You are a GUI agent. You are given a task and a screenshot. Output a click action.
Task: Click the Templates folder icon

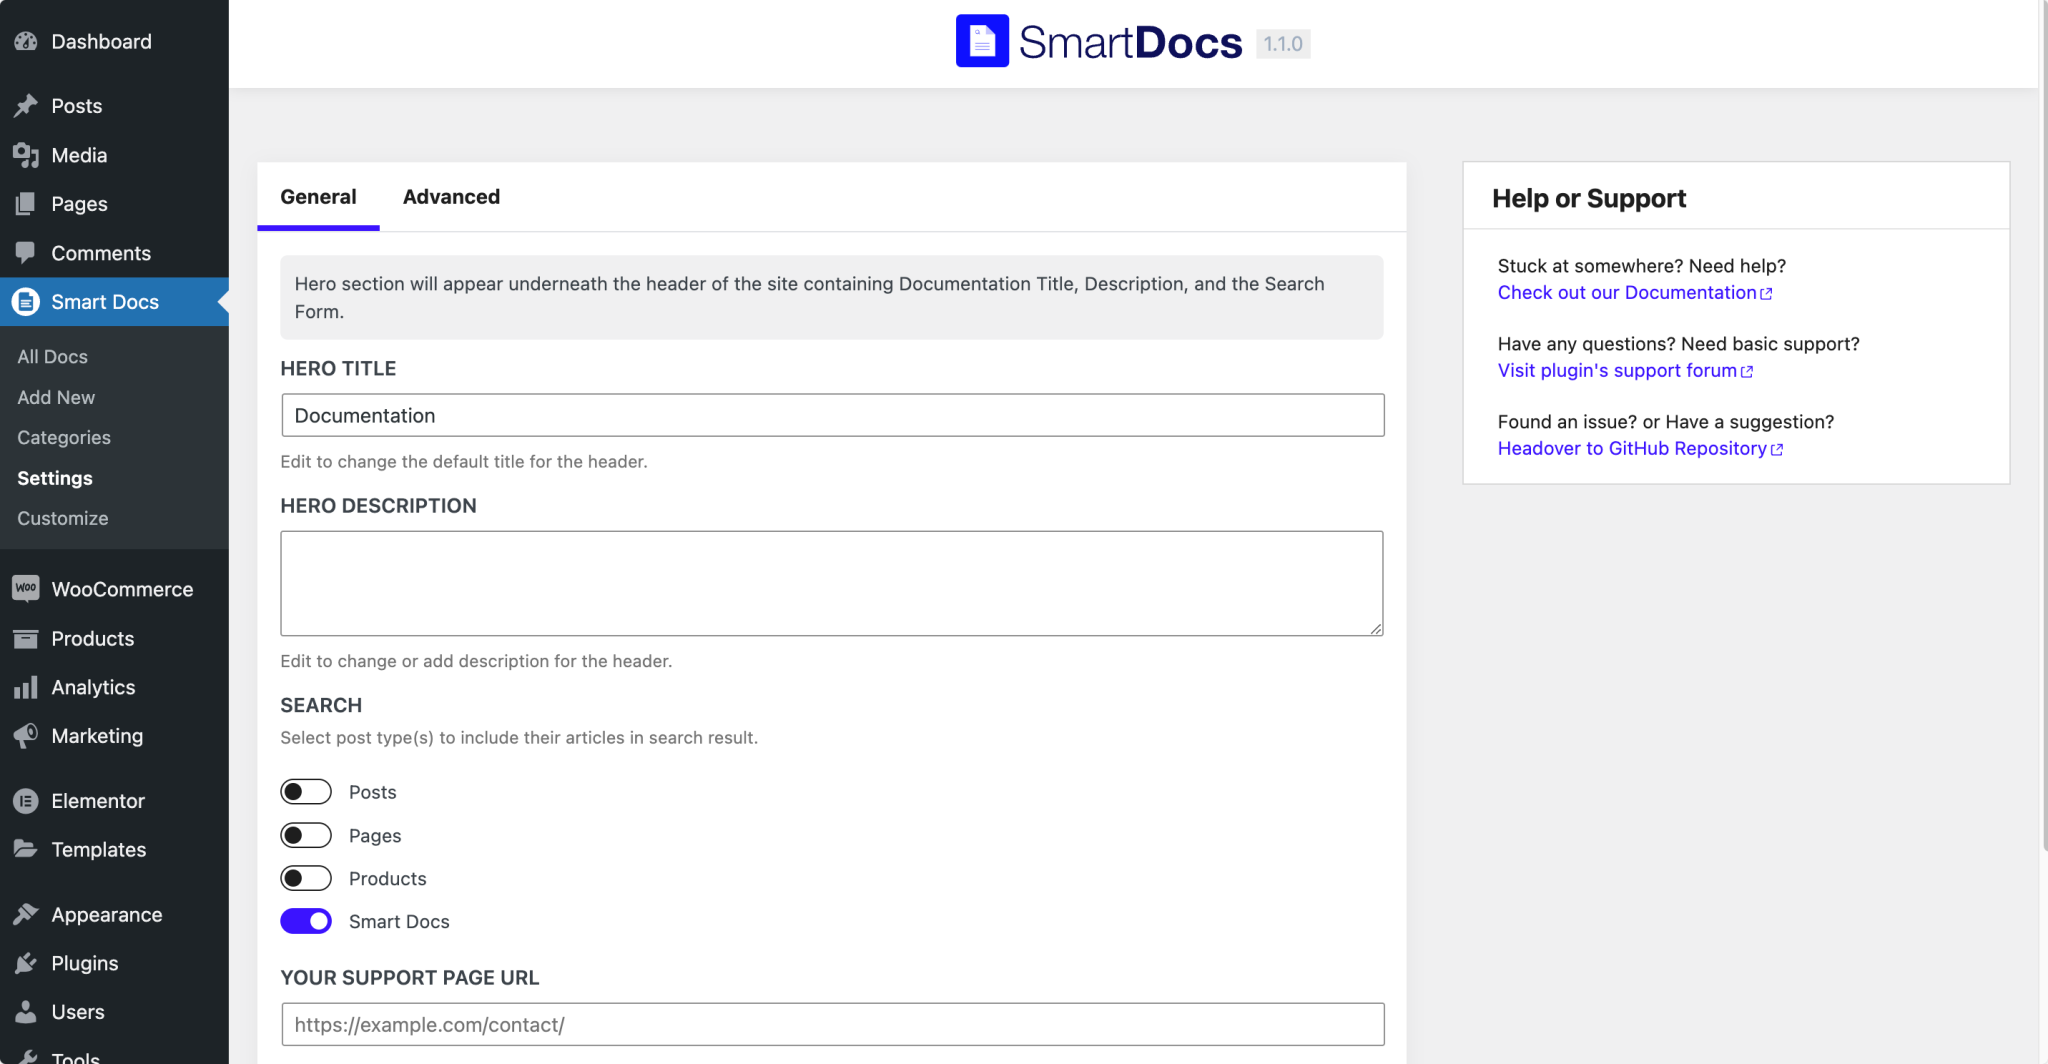coord(26,849)
